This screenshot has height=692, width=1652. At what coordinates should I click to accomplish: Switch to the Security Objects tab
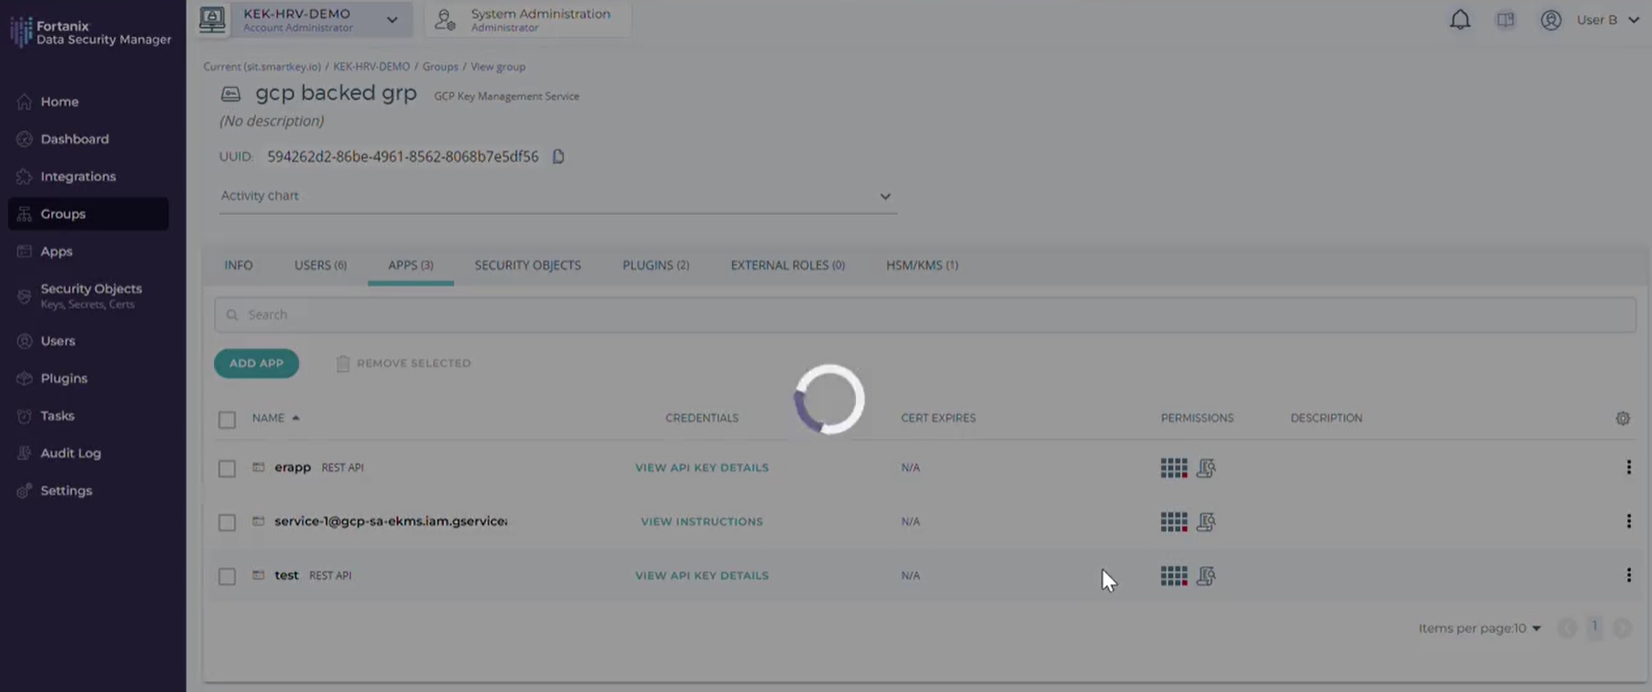pos(527,265)
